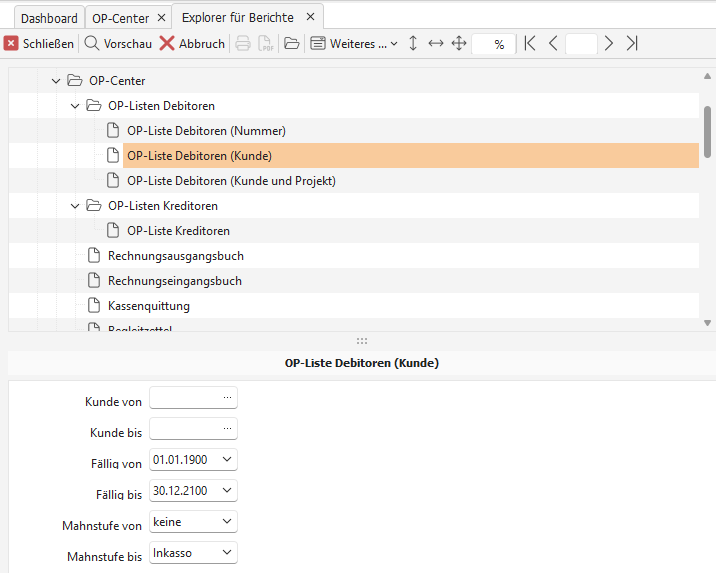Go to last page icon

(x=632, y=43)
